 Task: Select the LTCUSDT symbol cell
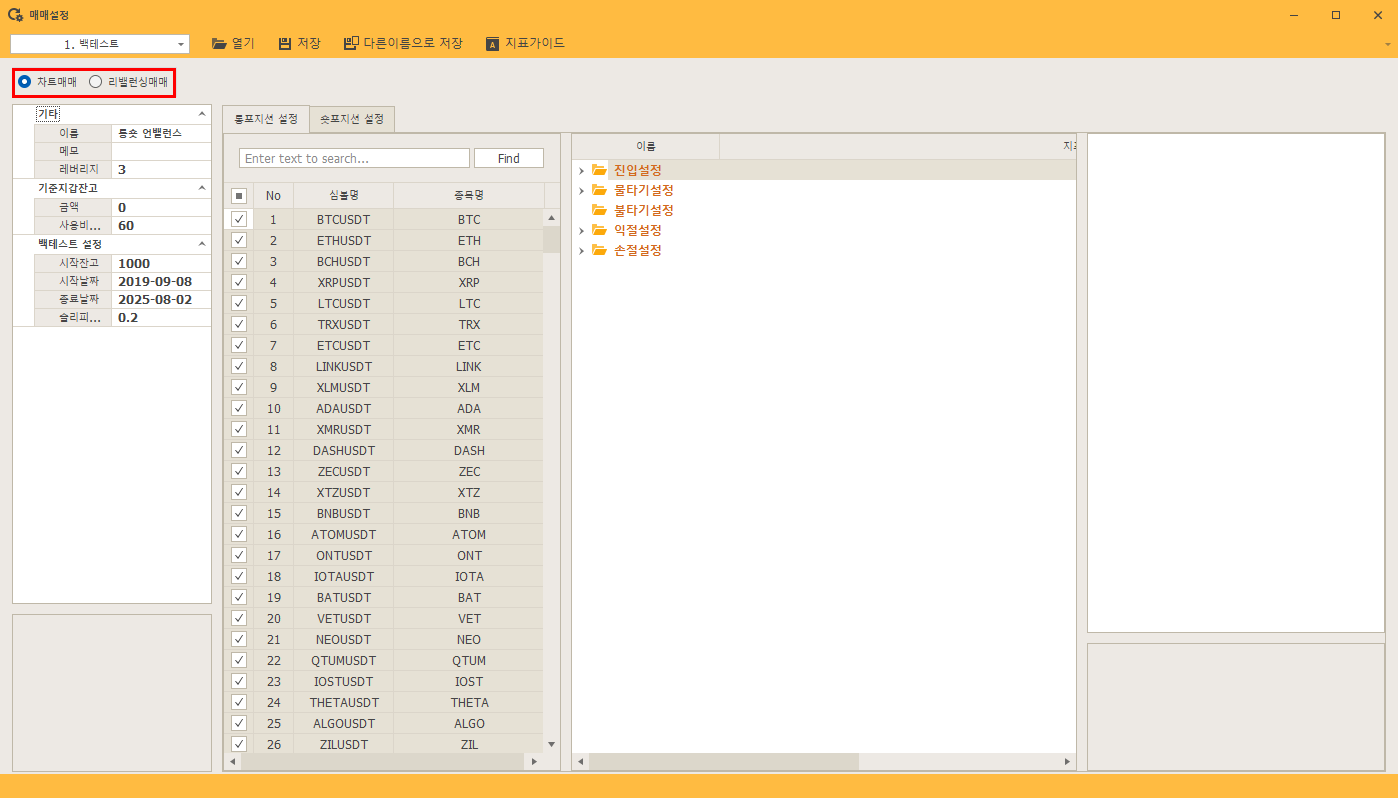tap(343, 303)
